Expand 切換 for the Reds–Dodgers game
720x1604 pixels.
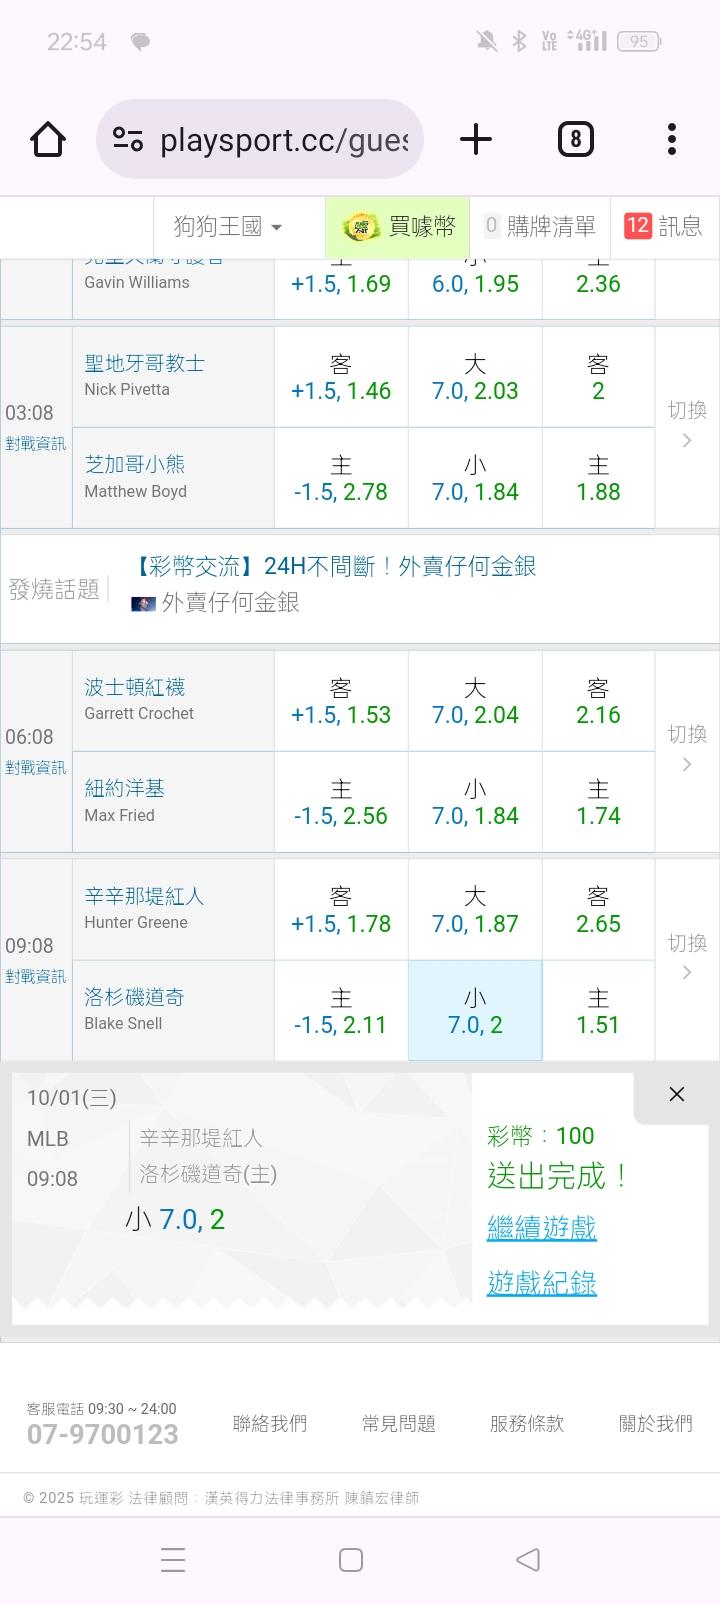[687, 958]
